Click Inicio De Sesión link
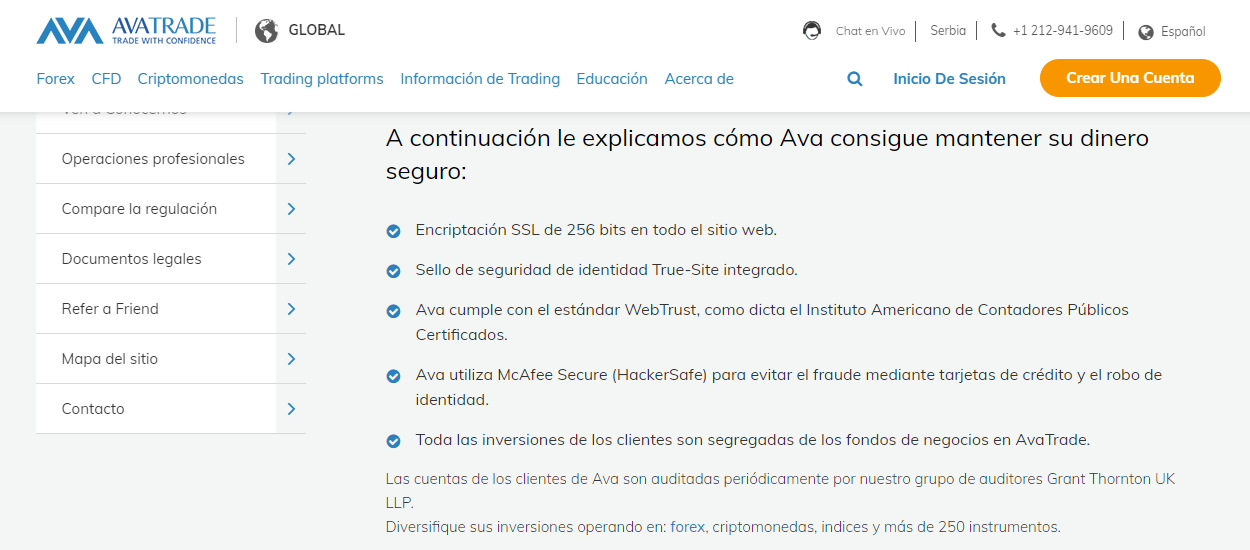The image size is (1250, 550). pyautogui.click(x=949, y=79)
